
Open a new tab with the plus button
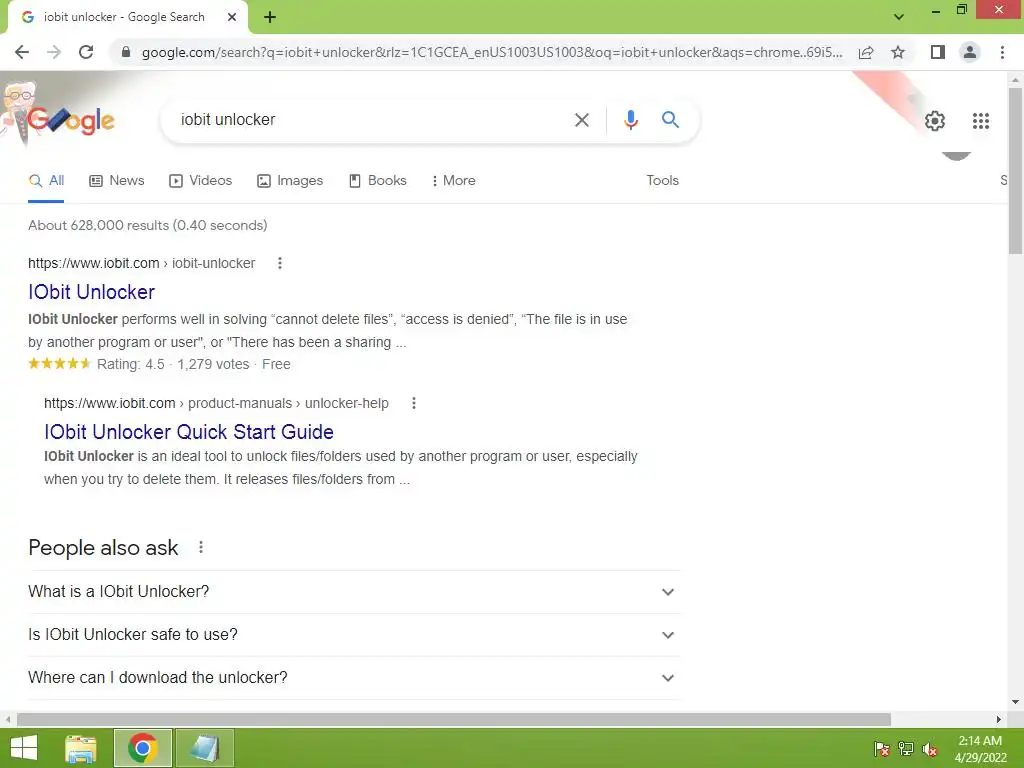[270, 17]
